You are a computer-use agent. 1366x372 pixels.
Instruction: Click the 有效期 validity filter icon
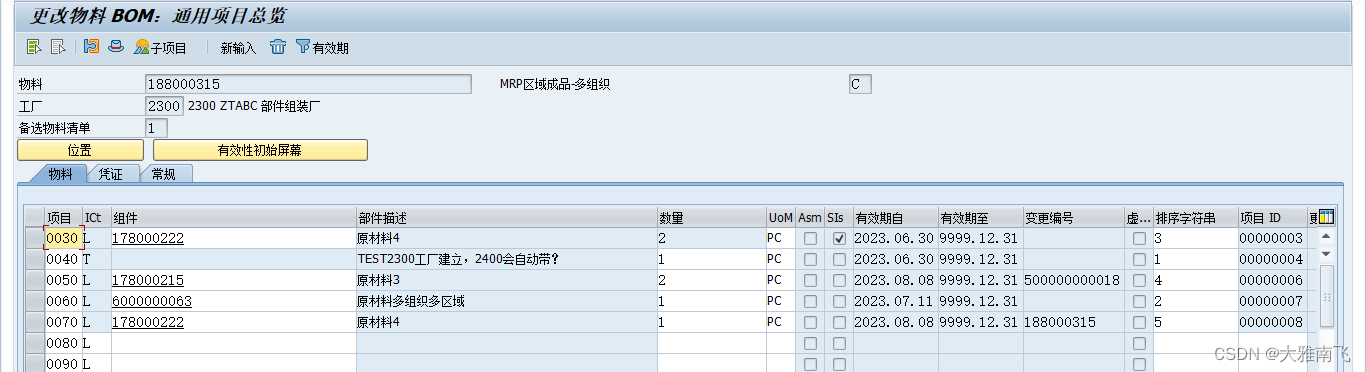coord(322,47)
